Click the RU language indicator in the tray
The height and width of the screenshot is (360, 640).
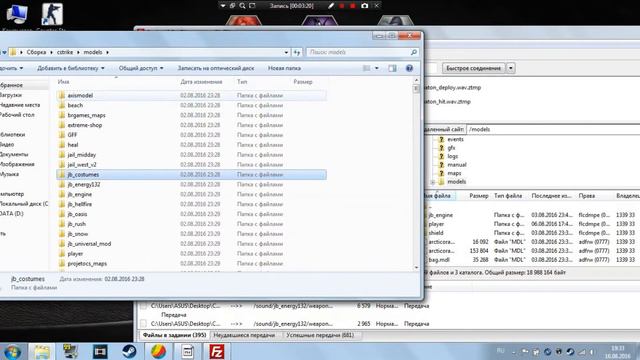500,351
